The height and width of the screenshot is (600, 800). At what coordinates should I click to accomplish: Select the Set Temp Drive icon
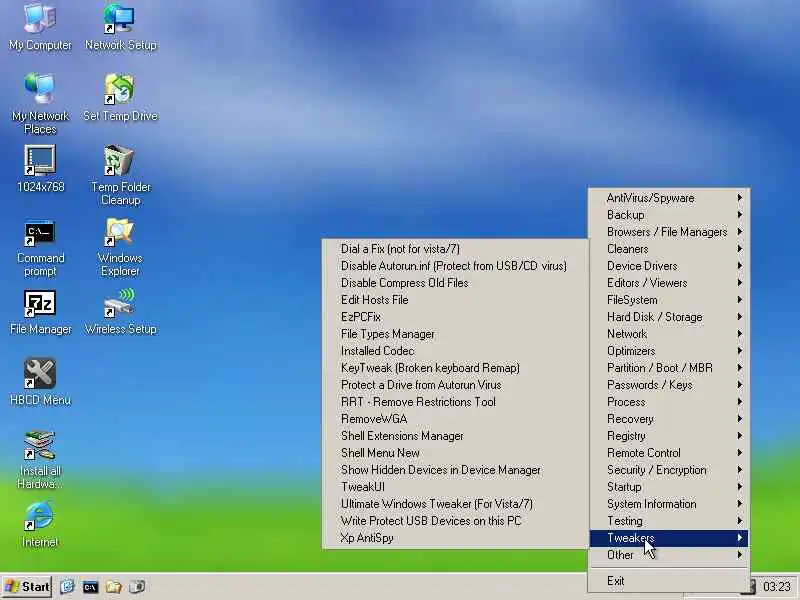[x=120, y=97]
